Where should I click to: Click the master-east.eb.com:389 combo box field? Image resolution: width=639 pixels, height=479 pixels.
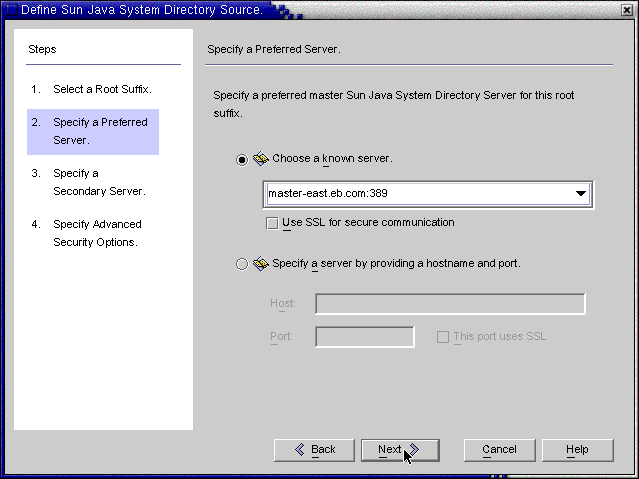click(428, 194)
